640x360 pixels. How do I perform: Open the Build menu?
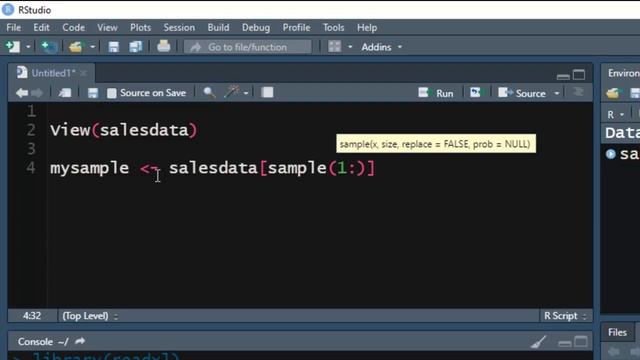(218, 27)
